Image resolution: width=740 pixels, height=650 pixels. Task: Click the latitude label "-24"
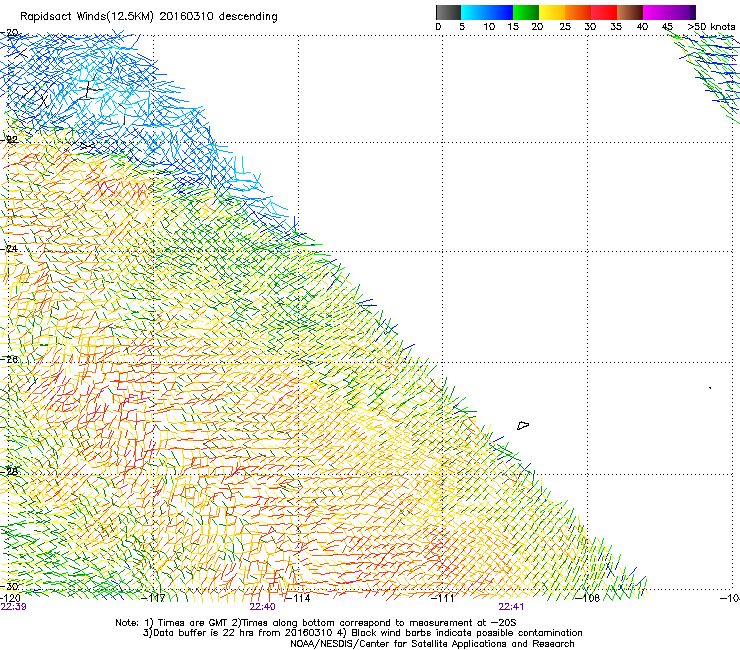coord(9,249)
